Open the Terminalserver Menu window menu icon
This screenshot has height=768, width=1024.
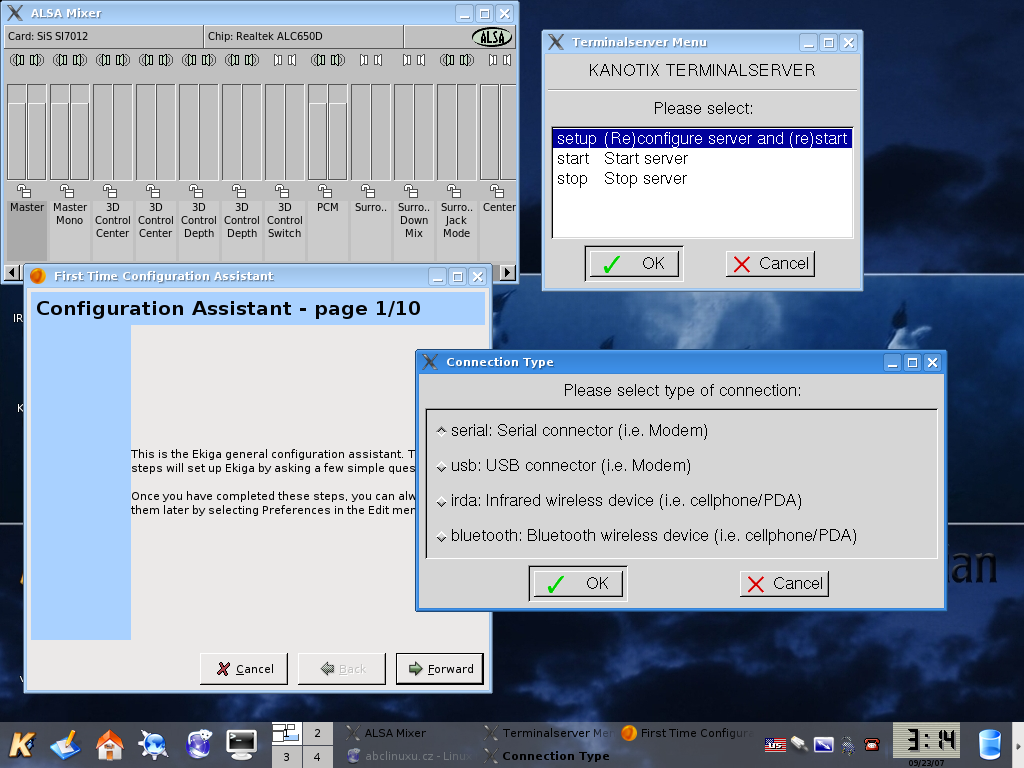(x=556, y=42)
